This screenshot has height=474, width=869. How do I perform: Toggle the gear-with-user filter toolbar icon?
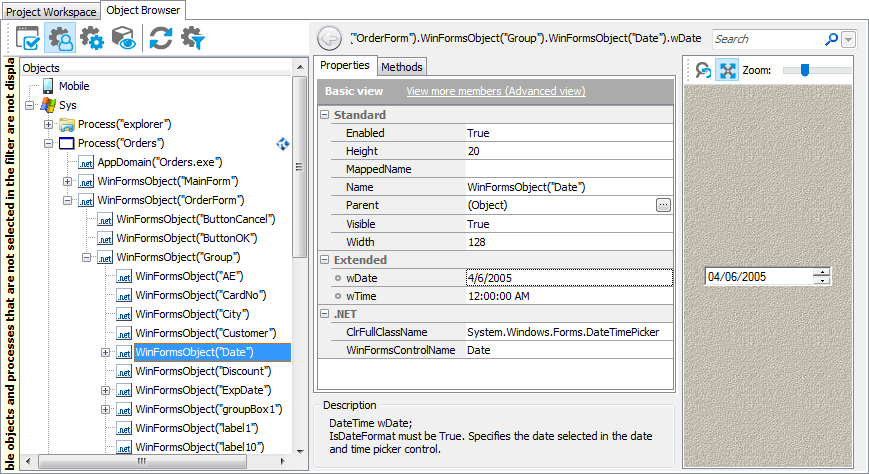[60, 39]
